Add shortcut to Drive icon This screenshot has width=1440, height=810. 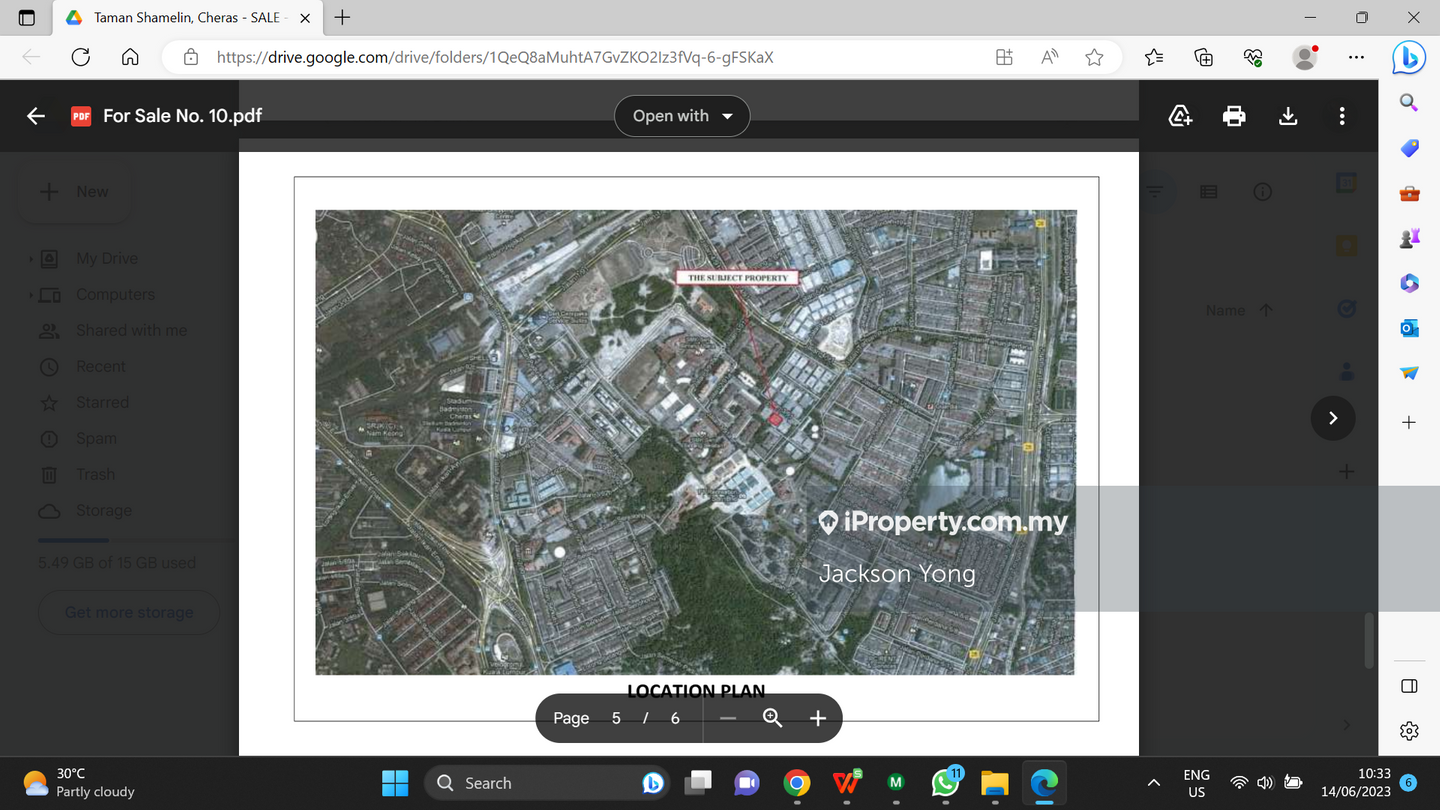(x=1180, y=116)
